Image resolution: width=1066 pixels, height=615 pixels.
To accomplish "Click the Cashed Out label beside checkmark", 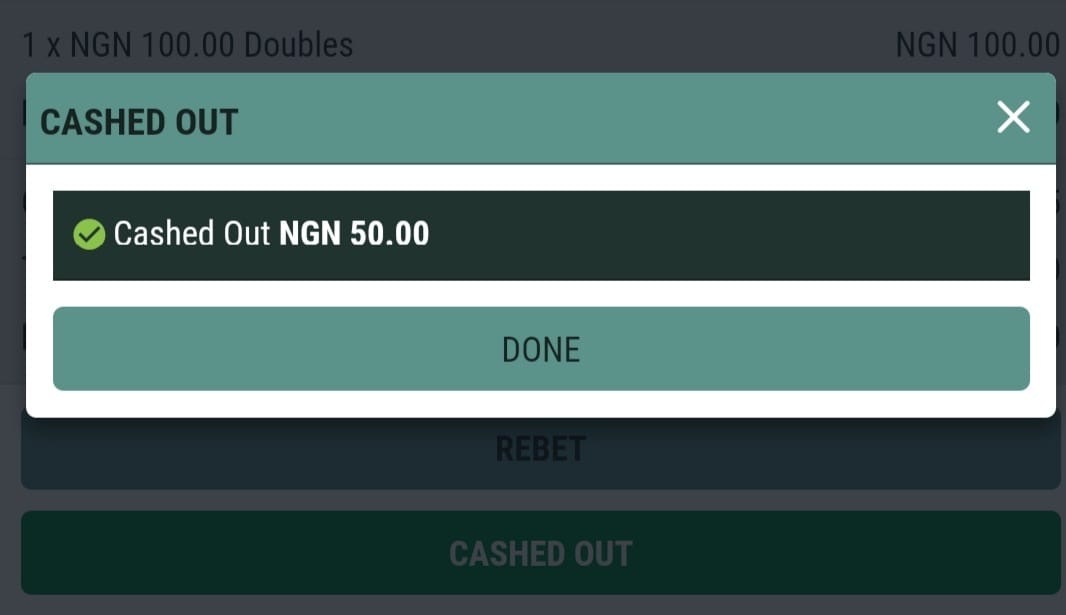I will tap(192, 234).
